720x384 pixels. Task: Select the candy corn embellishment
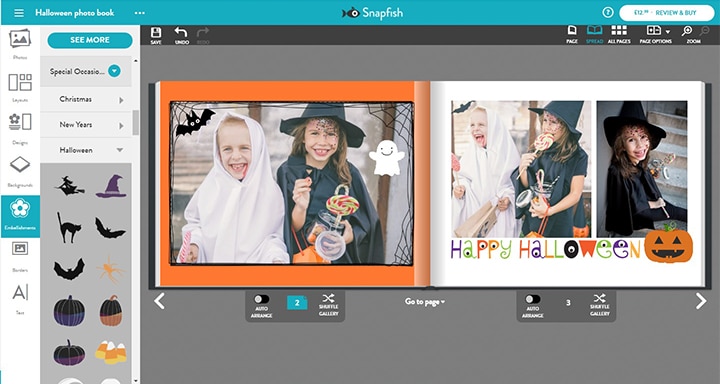(x=111, y=352)
